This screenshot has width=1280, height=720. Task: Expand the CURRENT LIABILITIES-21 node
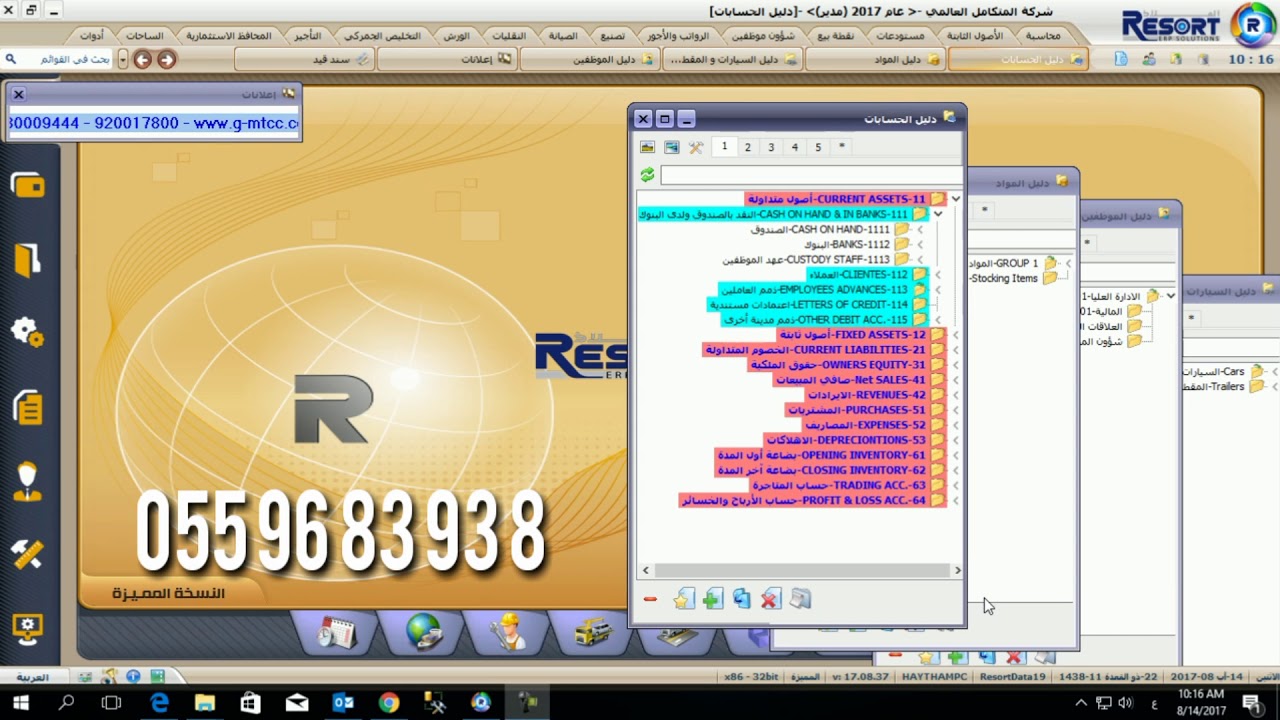[x=956, y=350]
